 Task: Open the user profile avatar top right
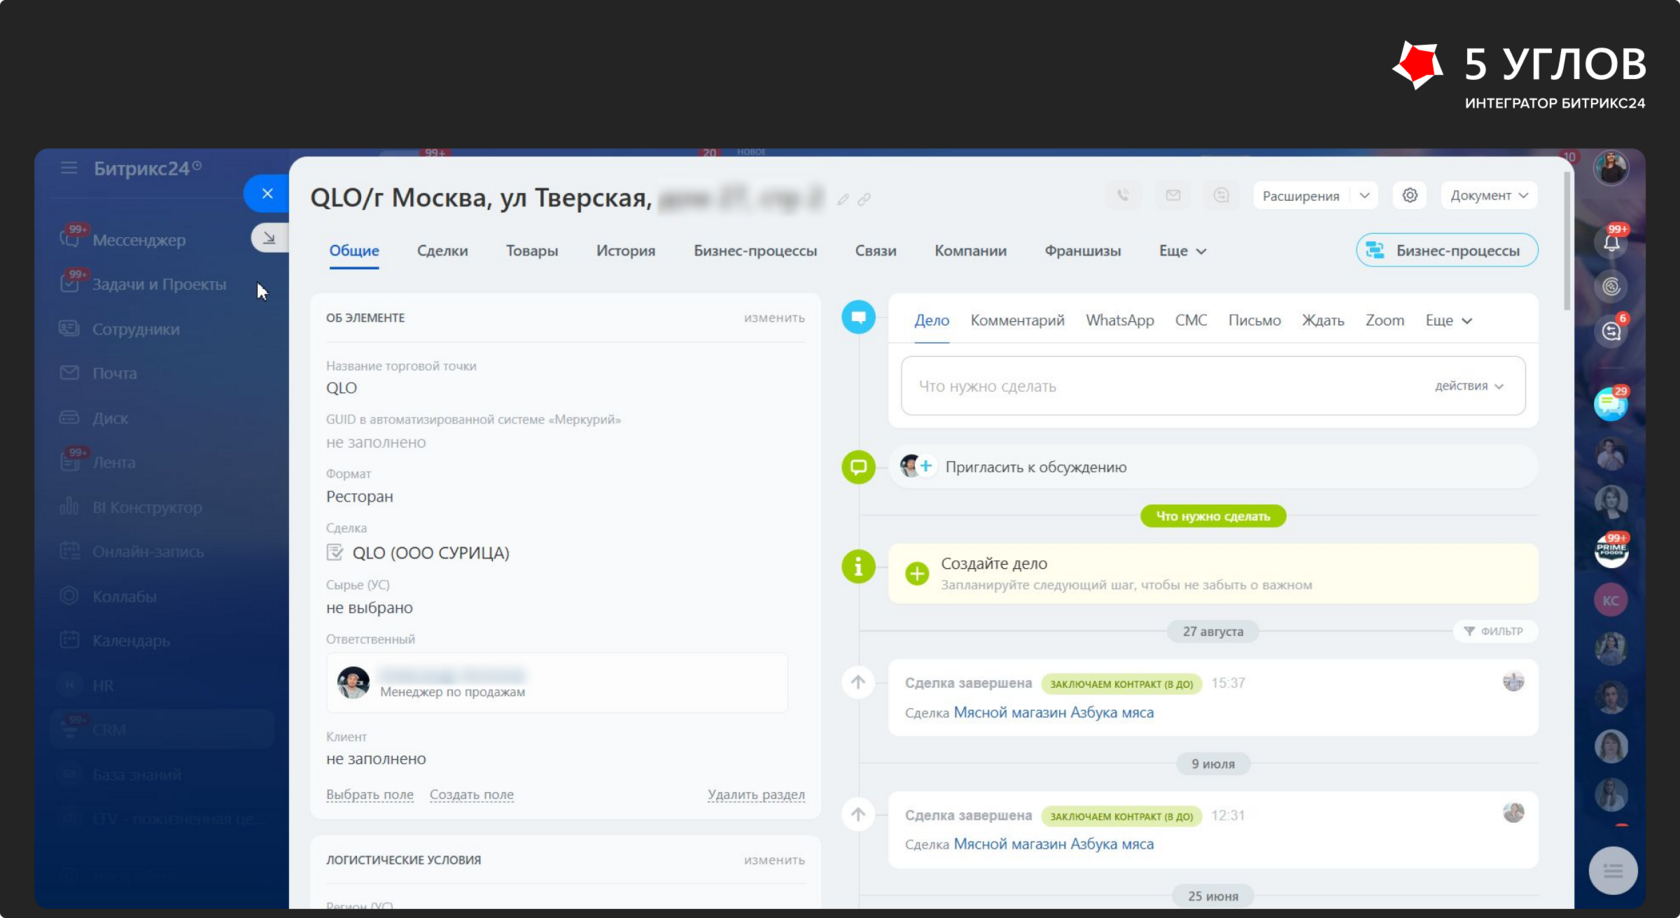pyautogui.click(x=1611, y=168)
